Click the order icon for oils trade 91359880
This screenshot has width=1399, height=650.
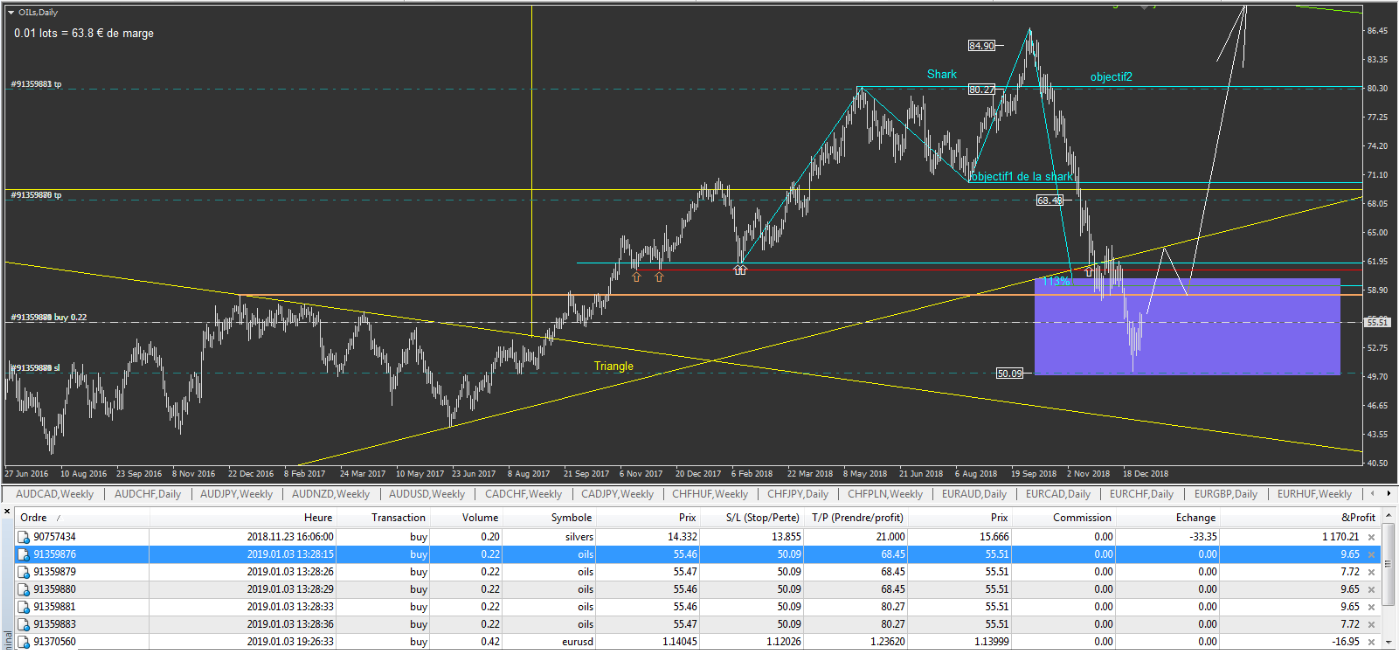click(x=24, y=589)
